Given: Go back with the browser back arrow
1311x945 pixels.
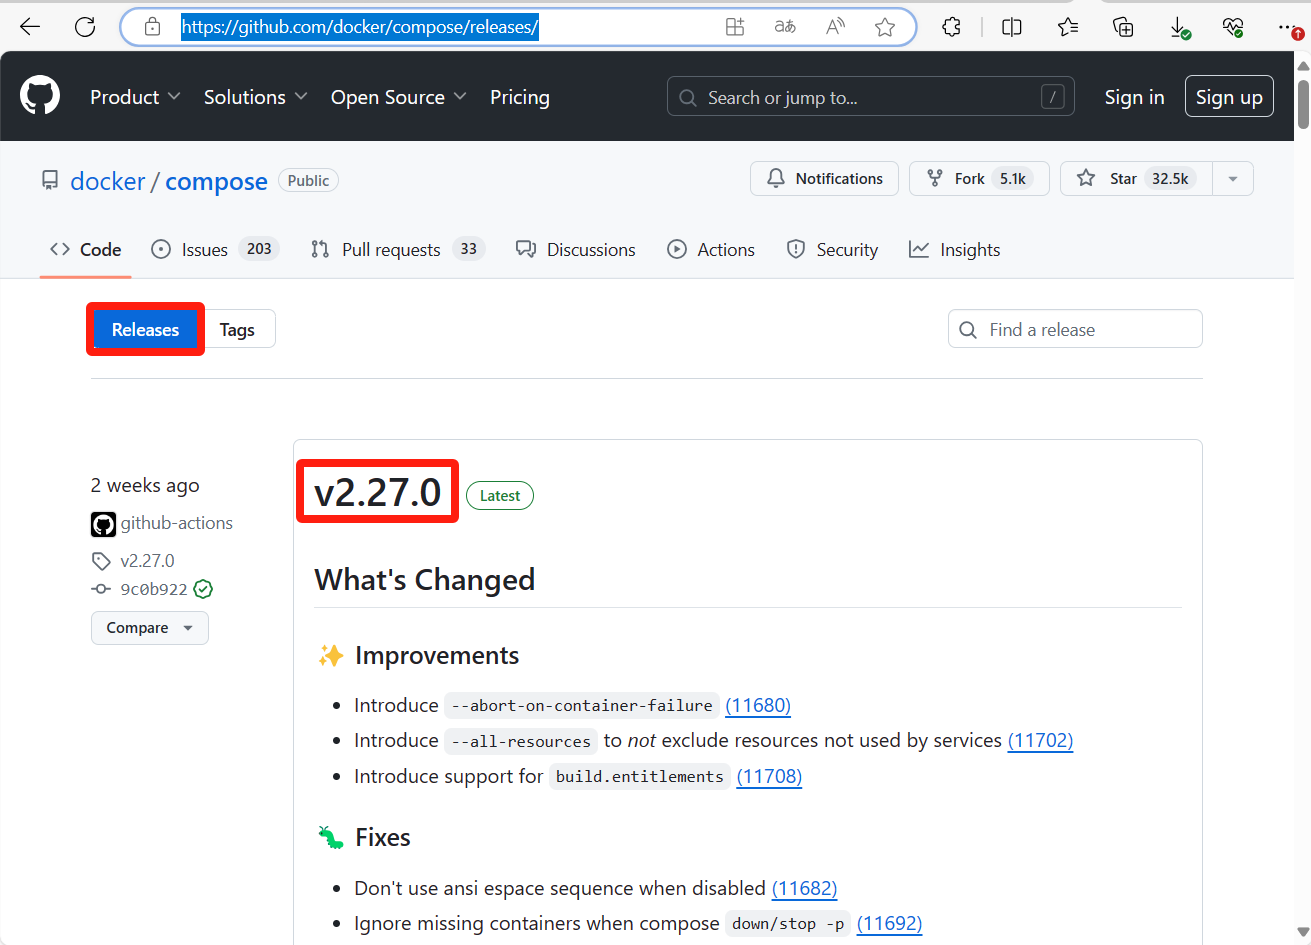Looking at the screenshot, I should 30,27.
